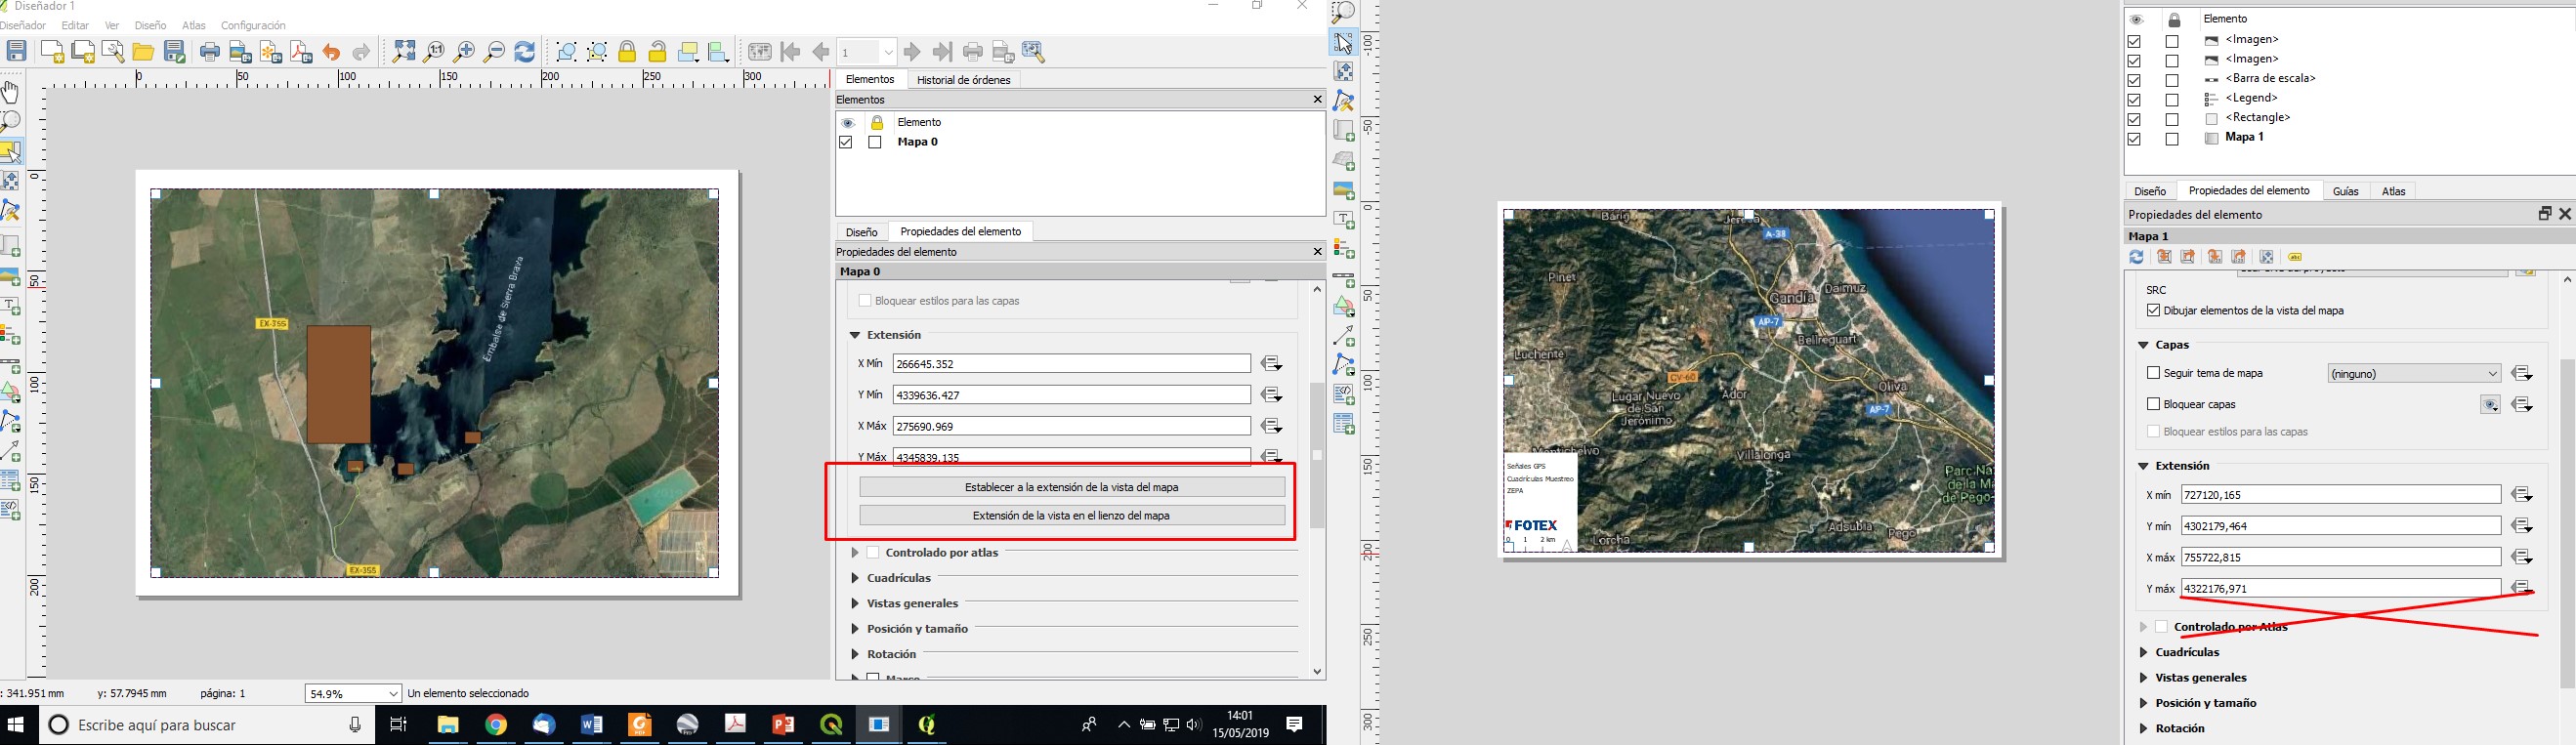Toggle visibility checkbox of Mapa 0
Screen dimensions: 2576x745
[846, 143]
